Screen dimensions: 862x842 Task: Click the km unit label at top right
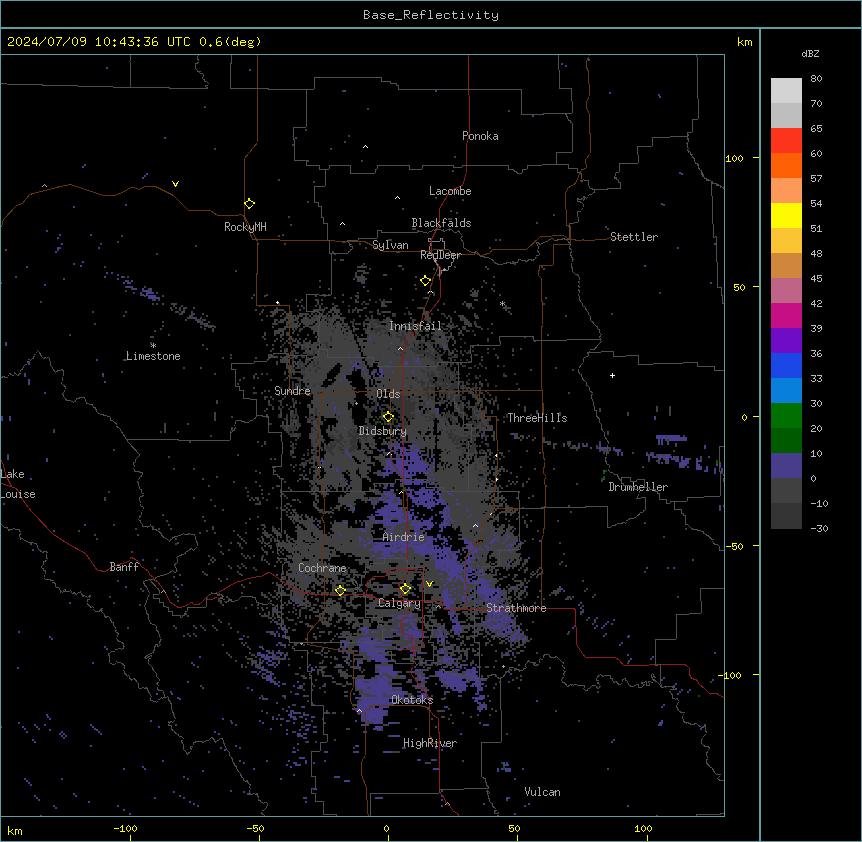(x=744, y=42)
